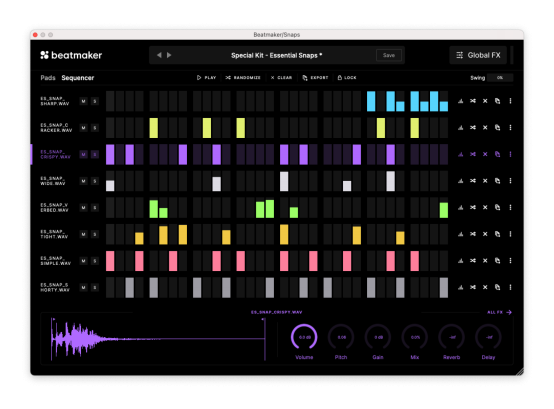Randomize the ES_SNAP_SHORTY row pattern

click(473, 287)
